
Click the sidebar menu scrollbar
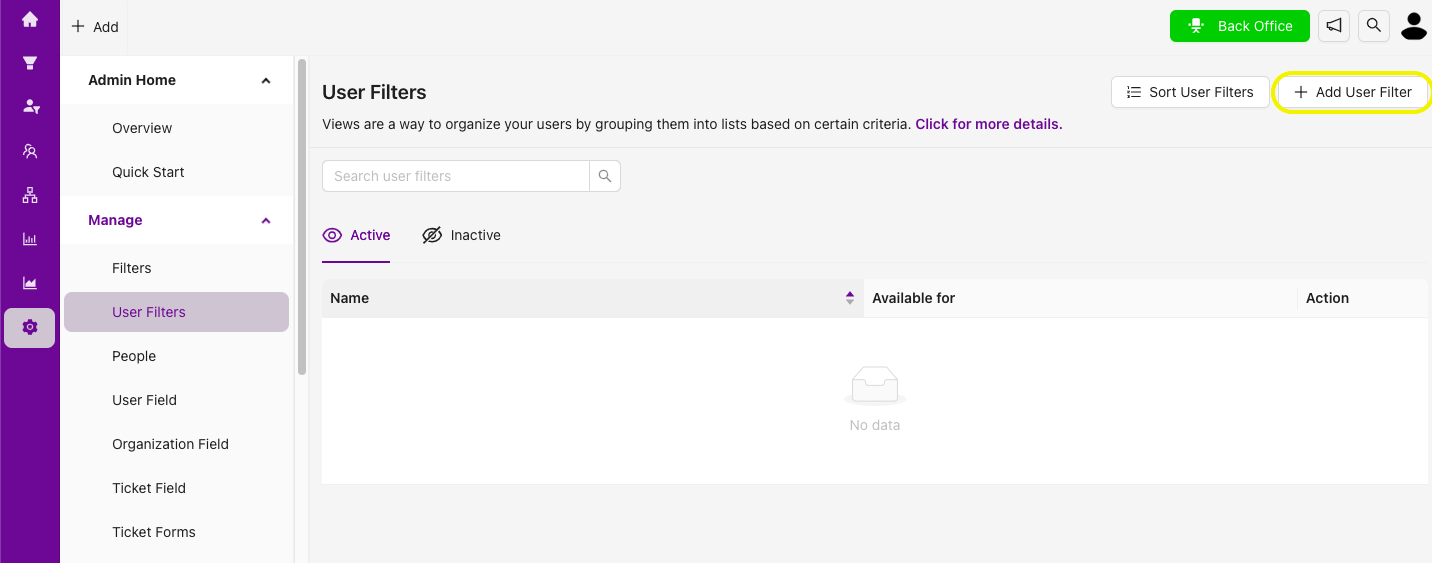click(302, 217)
